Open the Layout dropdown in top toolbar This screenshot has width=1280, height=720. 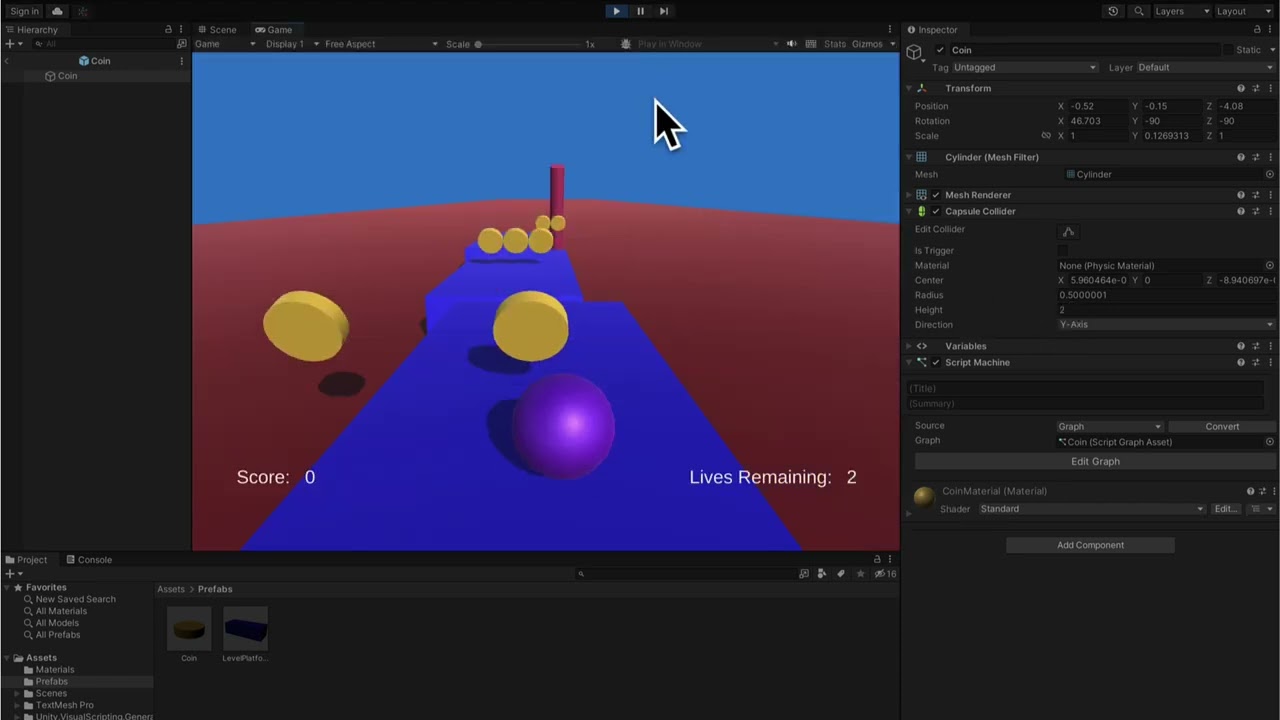[1243, 11]
